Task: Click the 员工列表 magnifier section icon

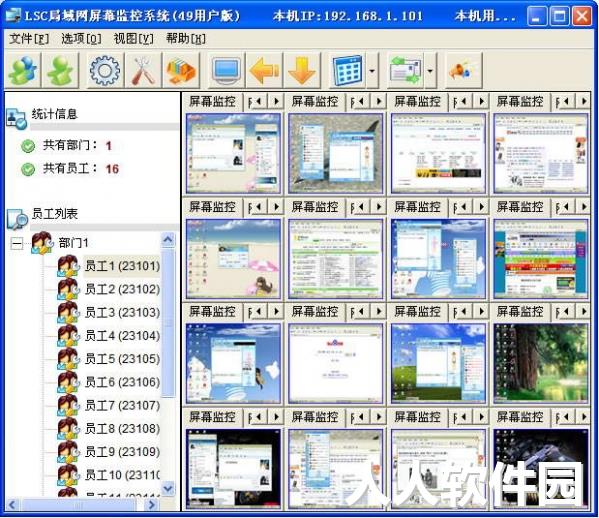Action: [x=17, y=219]
